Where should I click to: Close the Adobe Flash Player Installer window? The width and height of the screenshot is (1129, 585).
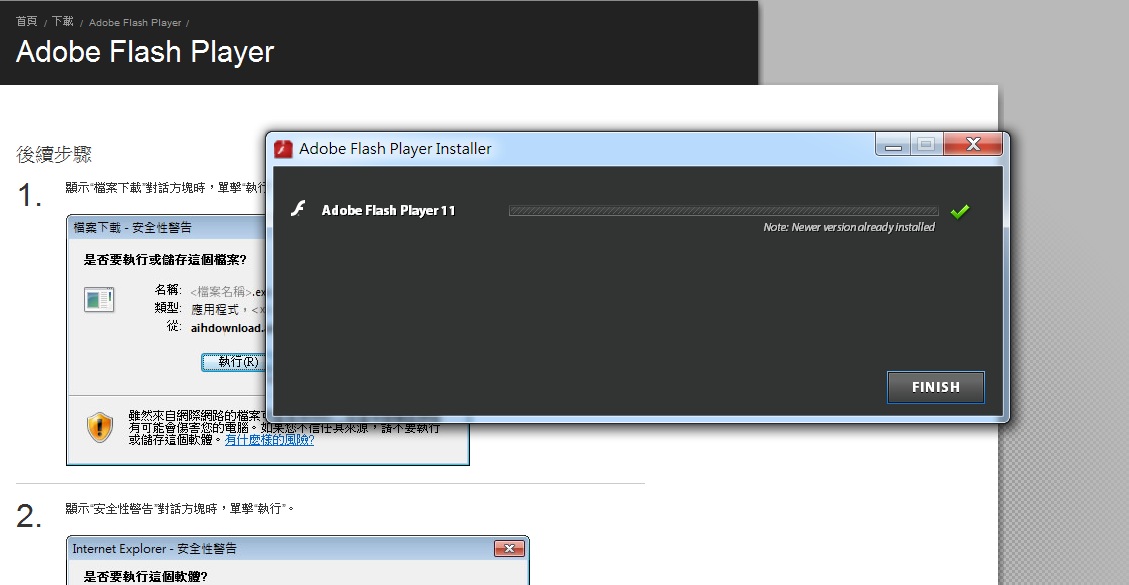click(x=973, y=145)
